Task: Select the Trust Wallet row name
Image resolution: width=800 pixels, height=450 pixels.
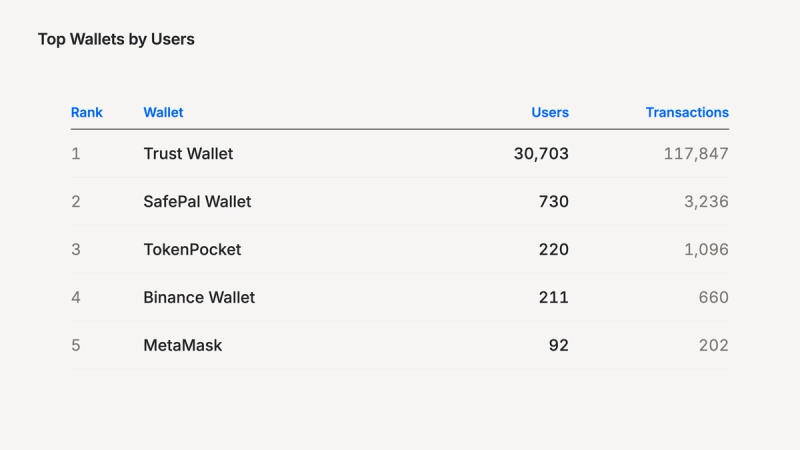Action: pyautogui.click(x=188, y=154)
